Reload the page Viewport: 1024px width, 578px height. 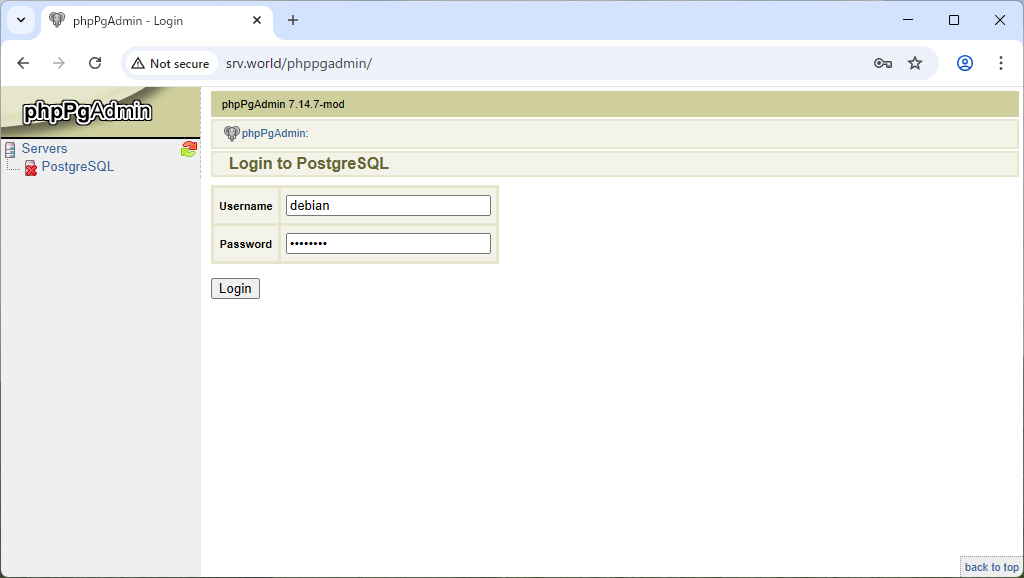95,63
